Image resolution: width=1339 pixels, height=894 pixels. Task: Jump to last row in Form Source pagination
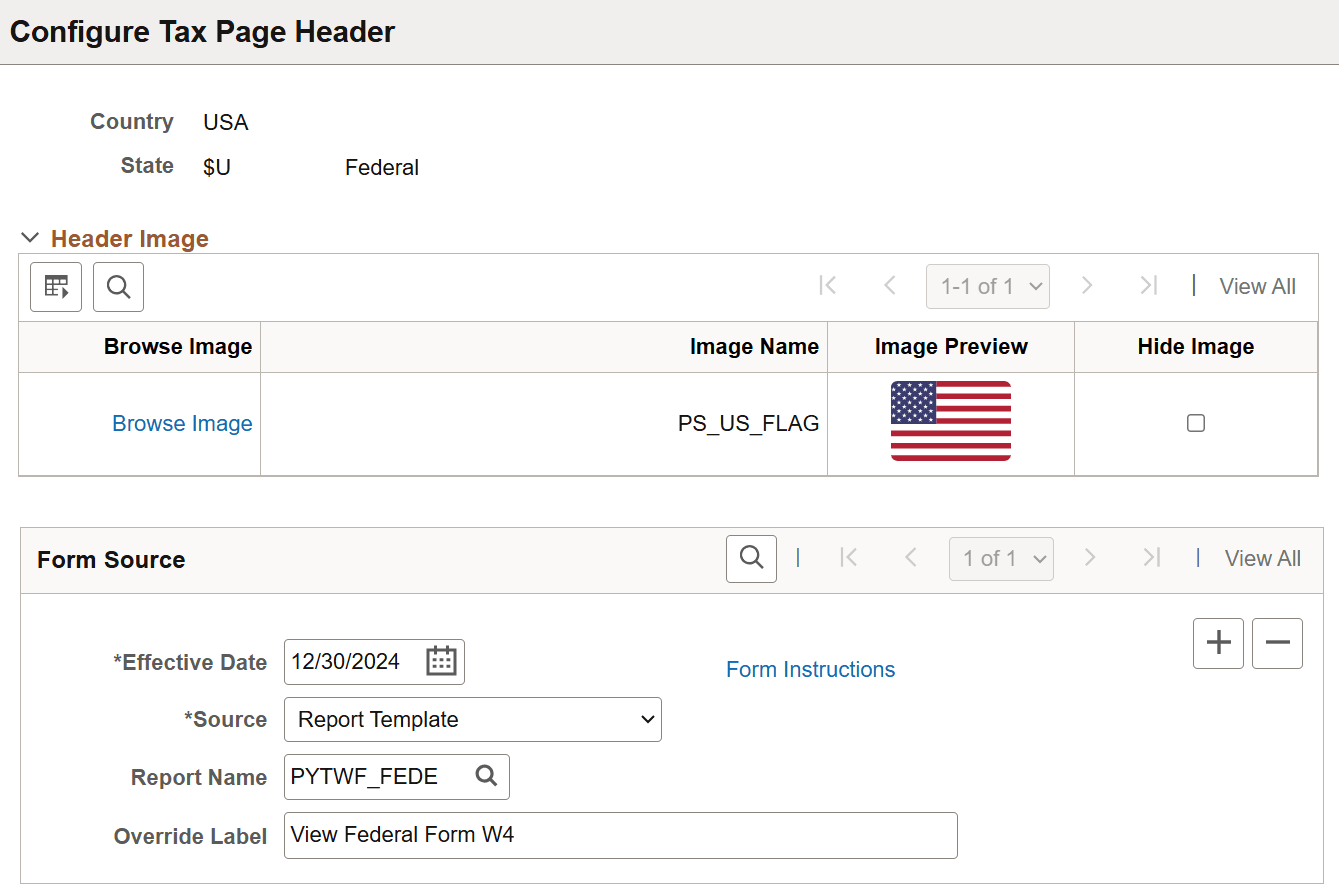[1150, 558]
